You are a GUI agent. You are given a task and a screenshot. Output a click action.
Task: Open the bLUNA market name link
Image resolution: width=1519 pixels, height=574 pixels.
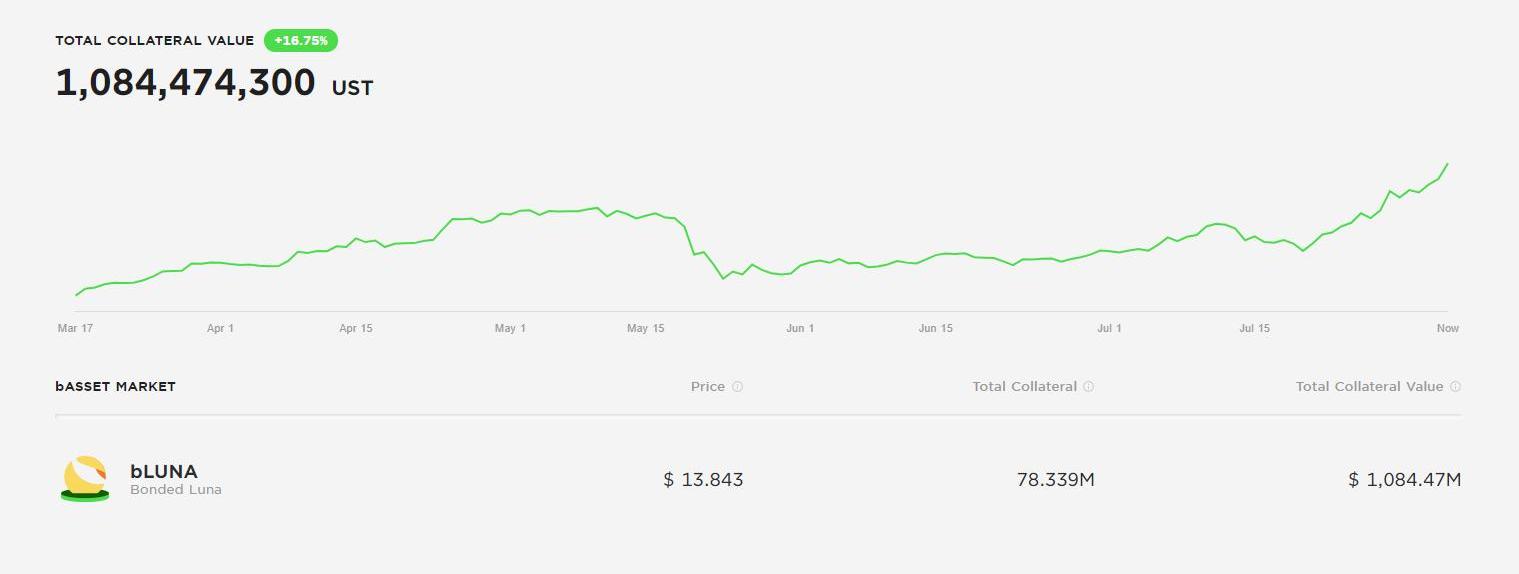point(164,471)
